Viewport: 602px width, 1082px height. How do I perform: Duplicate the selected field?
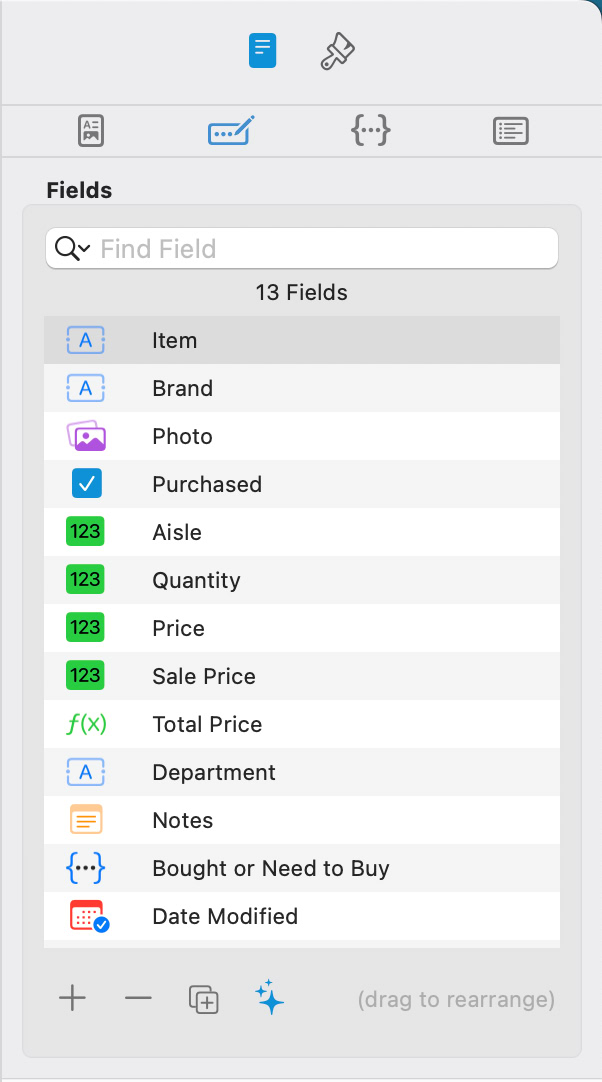pyautogui.click(x=204, y=998)
